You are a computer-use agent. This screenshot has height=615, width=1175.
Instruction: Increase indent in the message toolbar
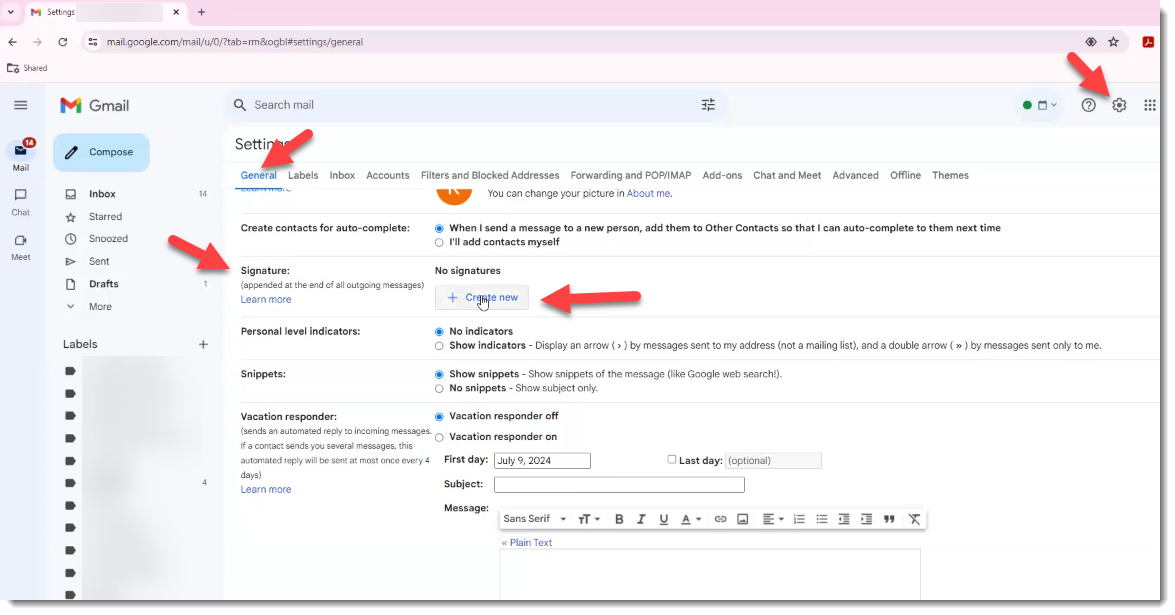coord(866,519)
